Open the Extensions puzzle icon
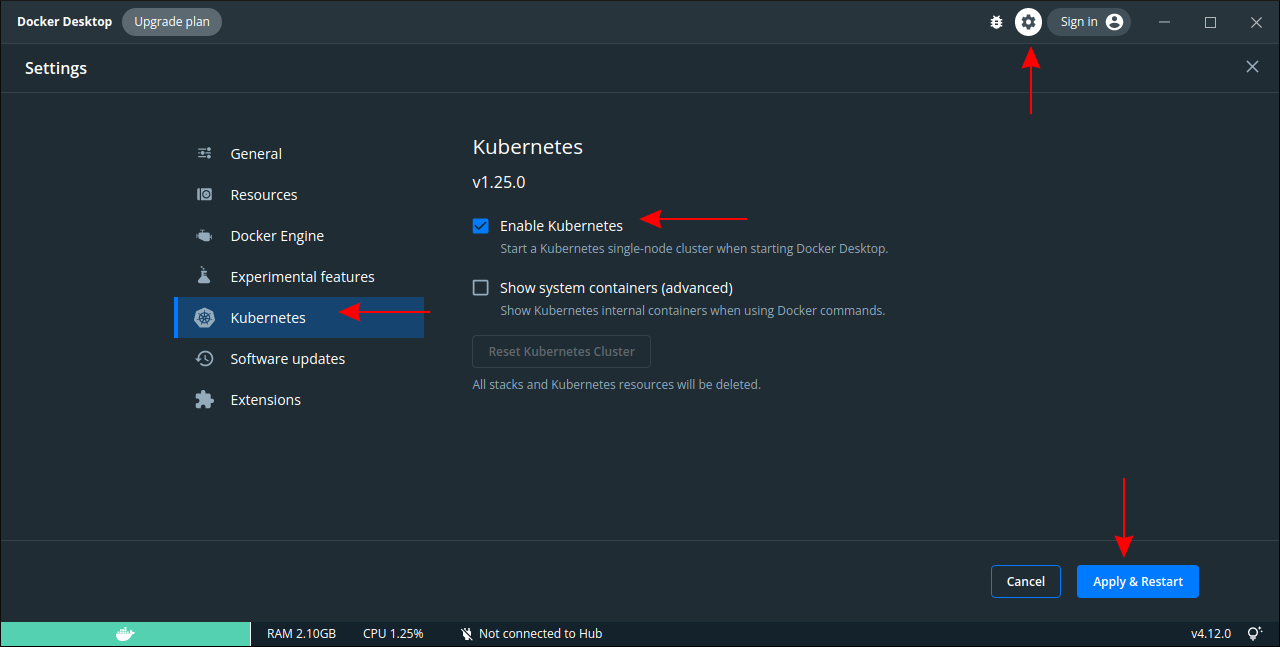Image resolution: width=1280 pixels, height=647 pixels. (x=204, y=399)
